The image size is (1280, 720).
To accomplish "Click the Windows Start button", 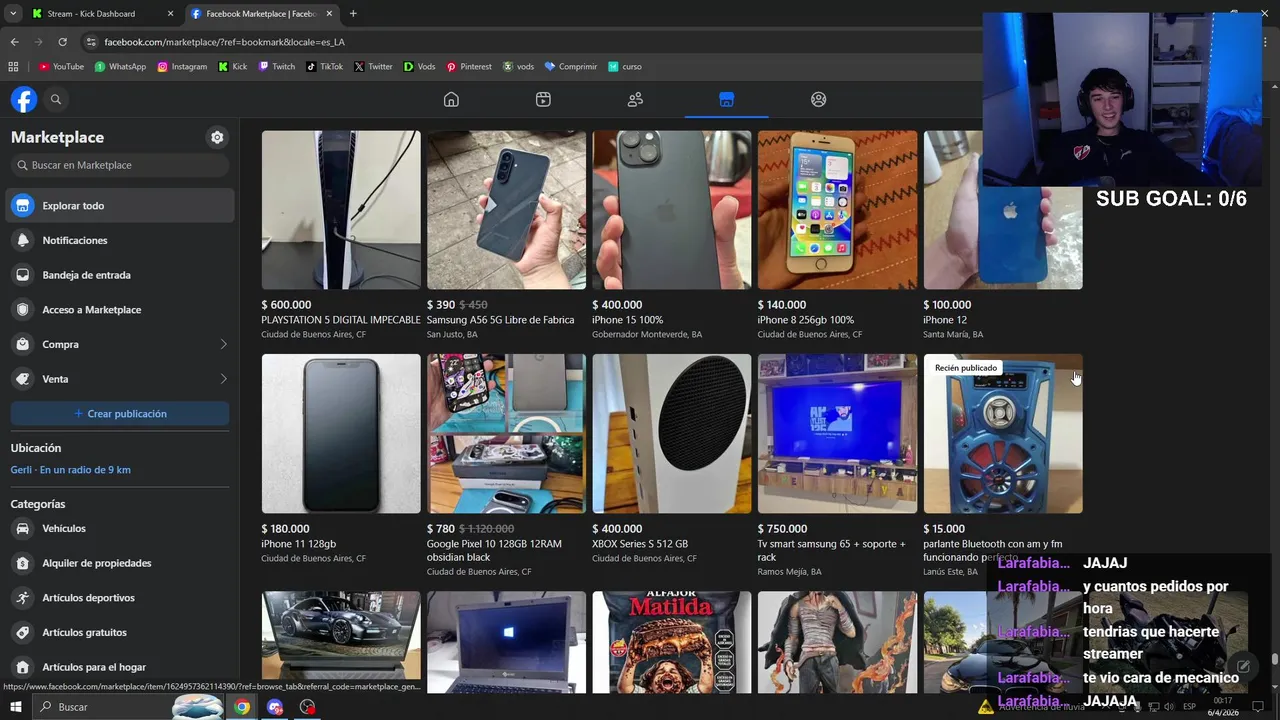I will [x=15, y=707].
